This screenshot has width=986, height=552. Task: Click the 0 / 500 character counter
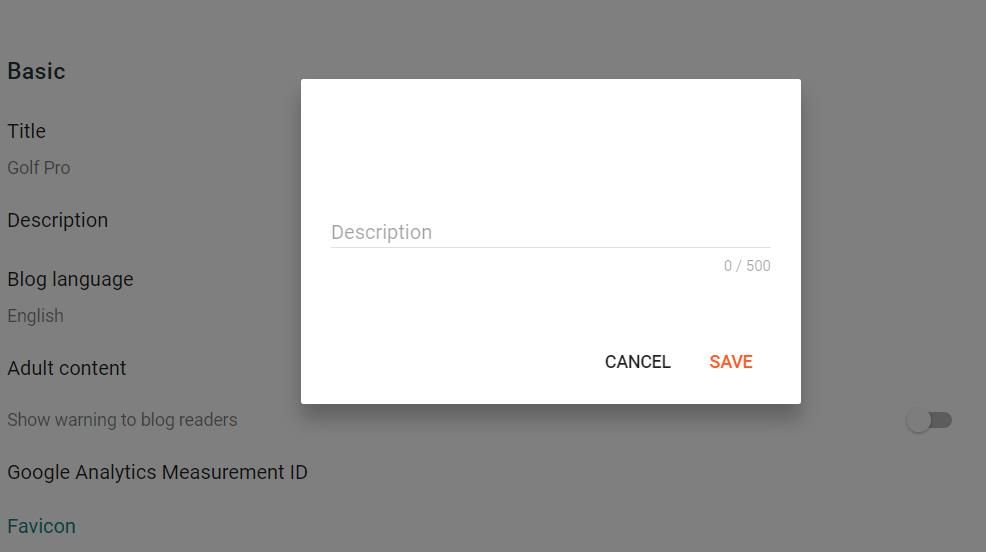click(747, 266)
